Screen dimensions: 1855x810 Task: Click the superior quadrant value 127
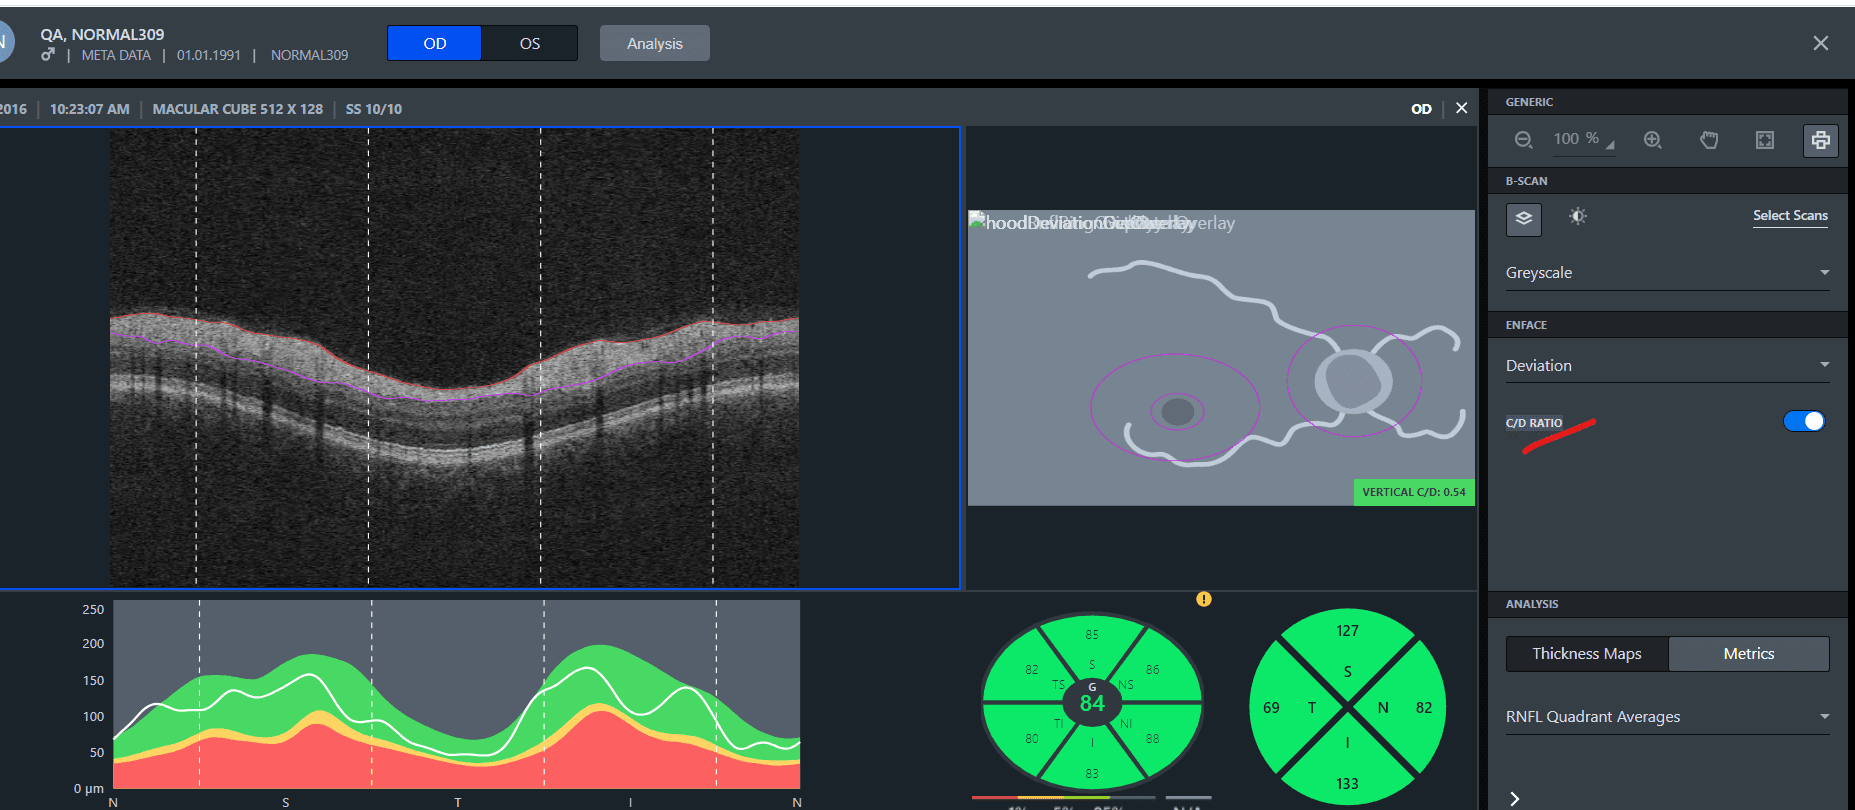pos(1347,631)
